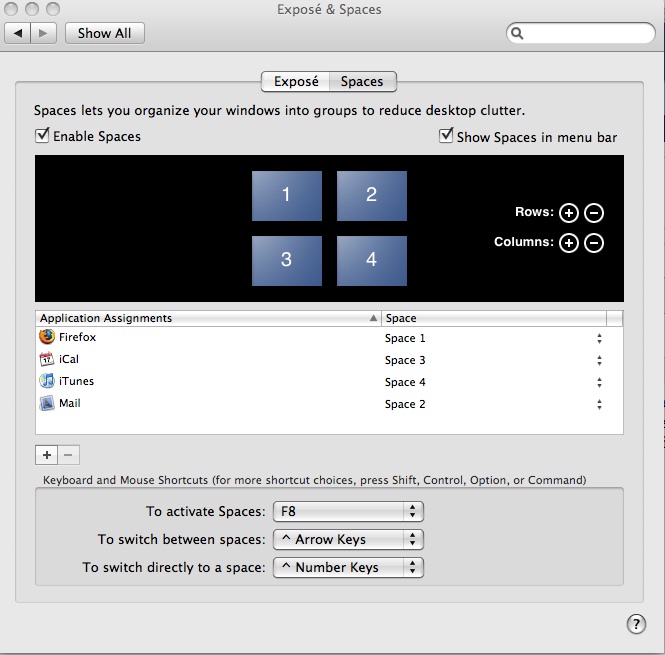Screen dimensions: 665x655
Task: Open the Number Keys shortcut dropdown
Action: point(349,567)
